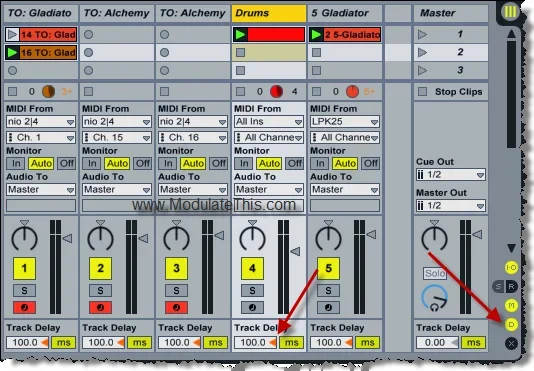Open the LPK25 MIDI From dropdown
The height and width of the screenshot is (371, 534).
[x=345, y=122]
